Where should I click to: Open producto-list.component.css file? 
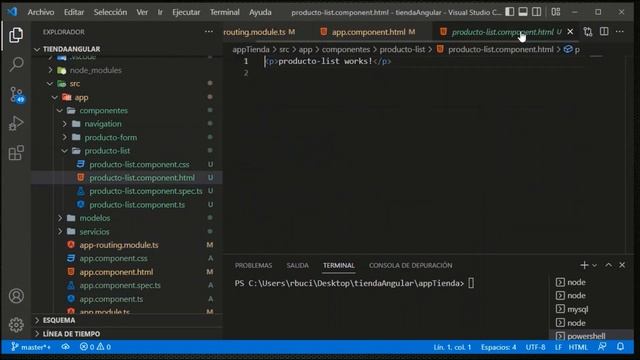139,164
